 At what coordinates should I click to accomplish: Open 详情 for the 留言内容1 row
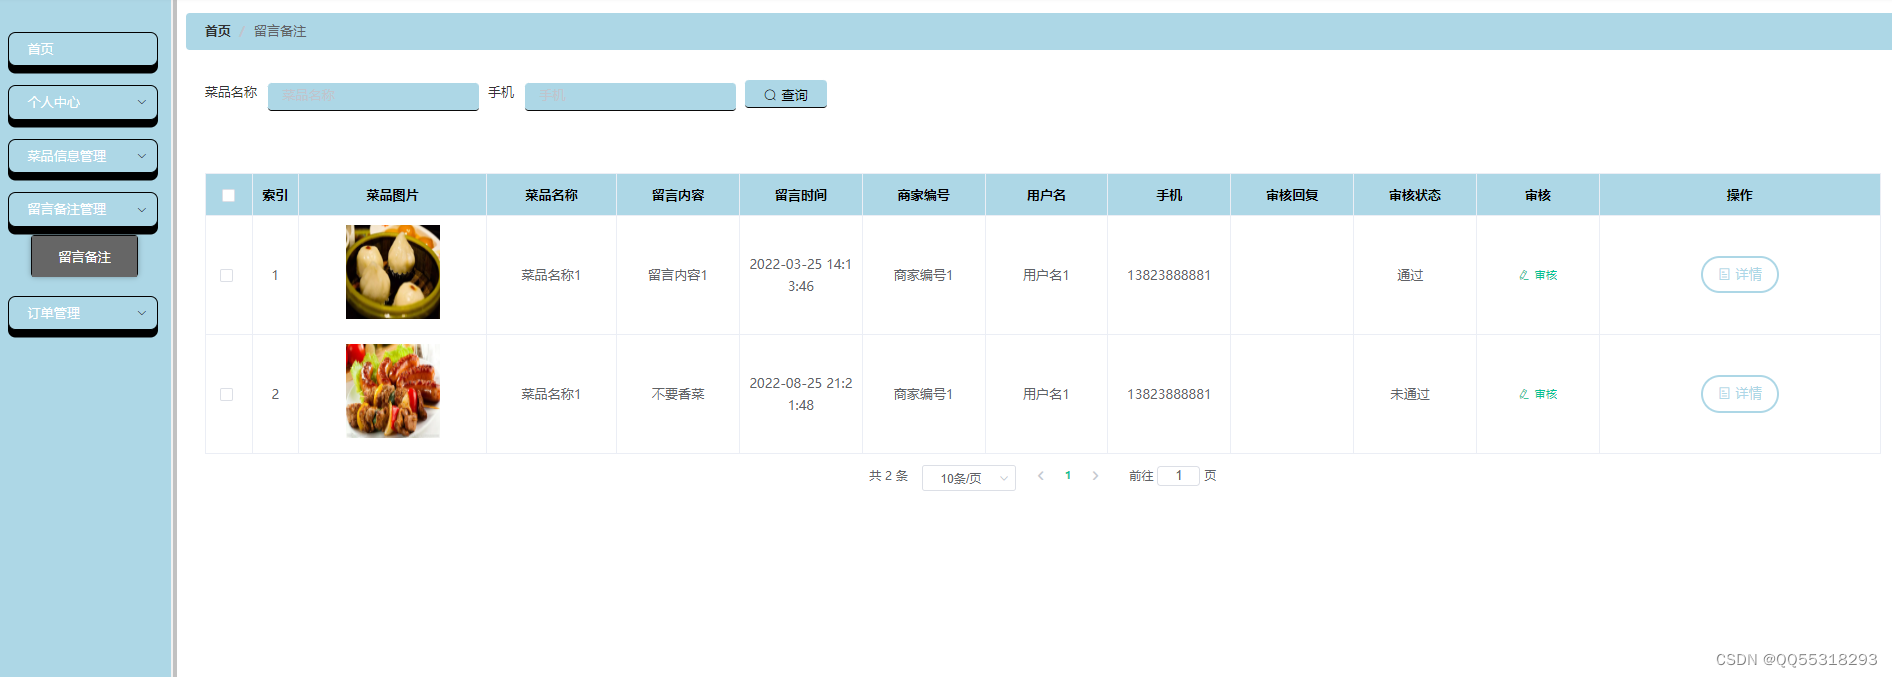(1740, 274)
